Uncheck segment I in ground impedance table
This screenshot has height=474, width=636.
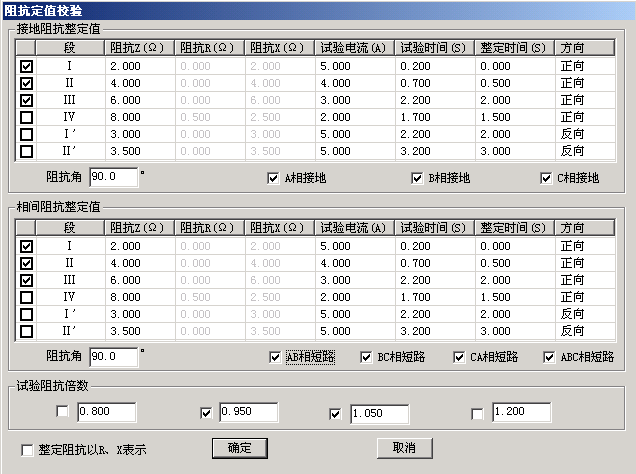click(26, 66)
